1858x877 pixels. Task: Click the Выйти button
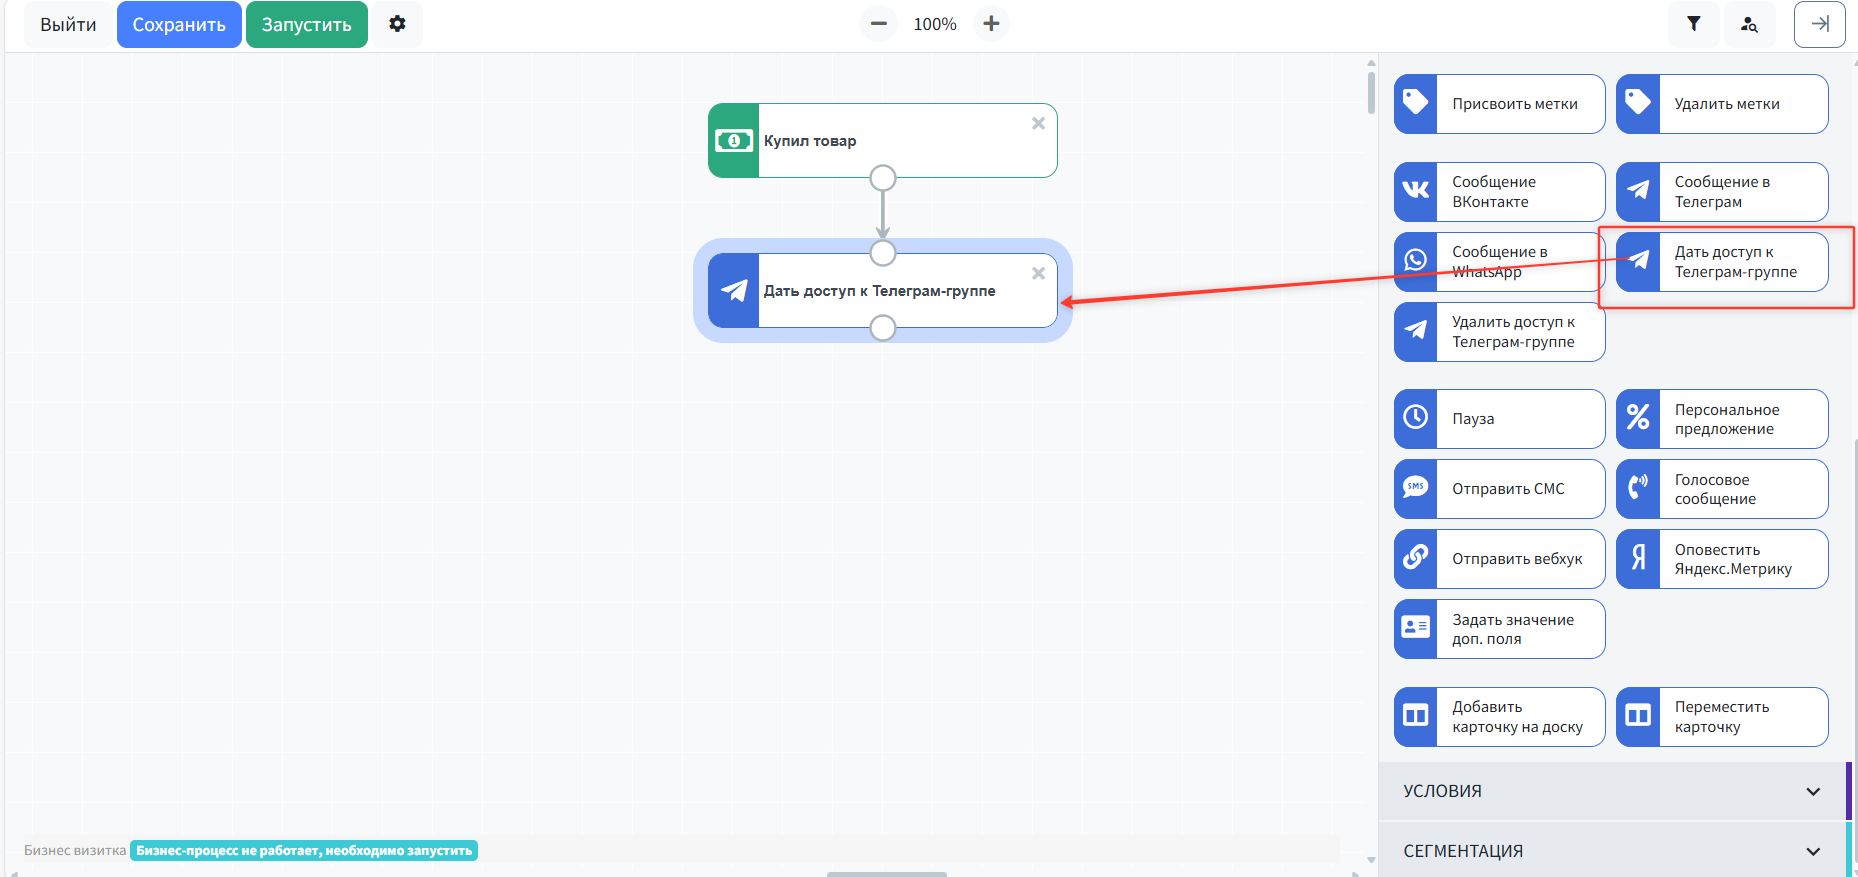point(68,24)
